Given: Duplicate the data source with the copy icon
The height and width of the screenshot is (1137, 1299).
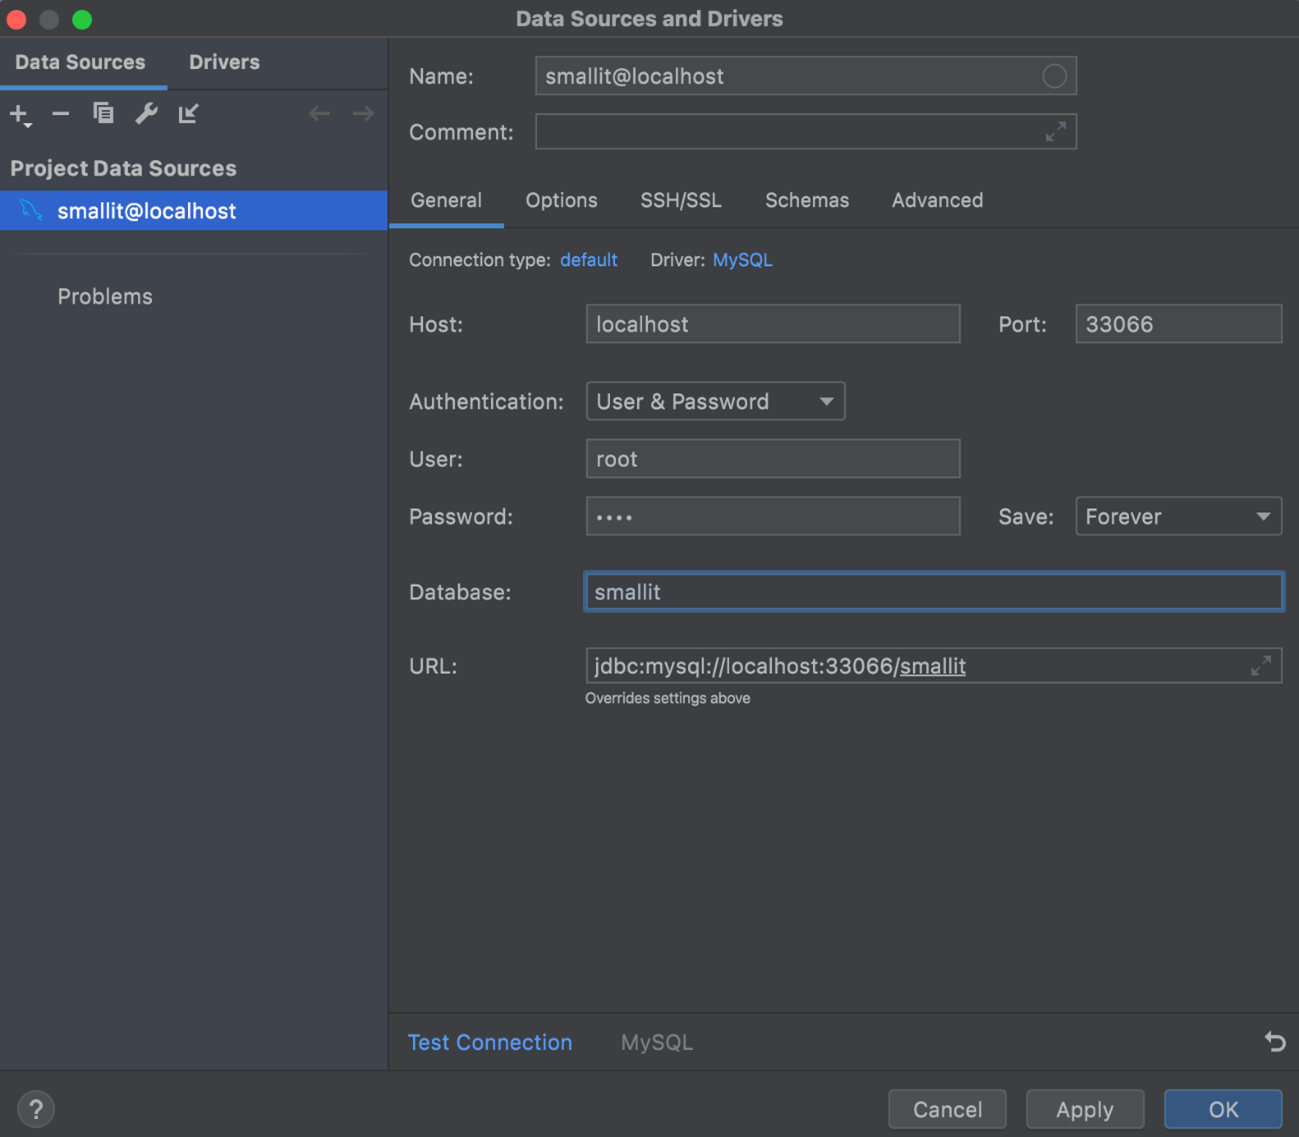Looking at the screenshot, I should (103, 114).
